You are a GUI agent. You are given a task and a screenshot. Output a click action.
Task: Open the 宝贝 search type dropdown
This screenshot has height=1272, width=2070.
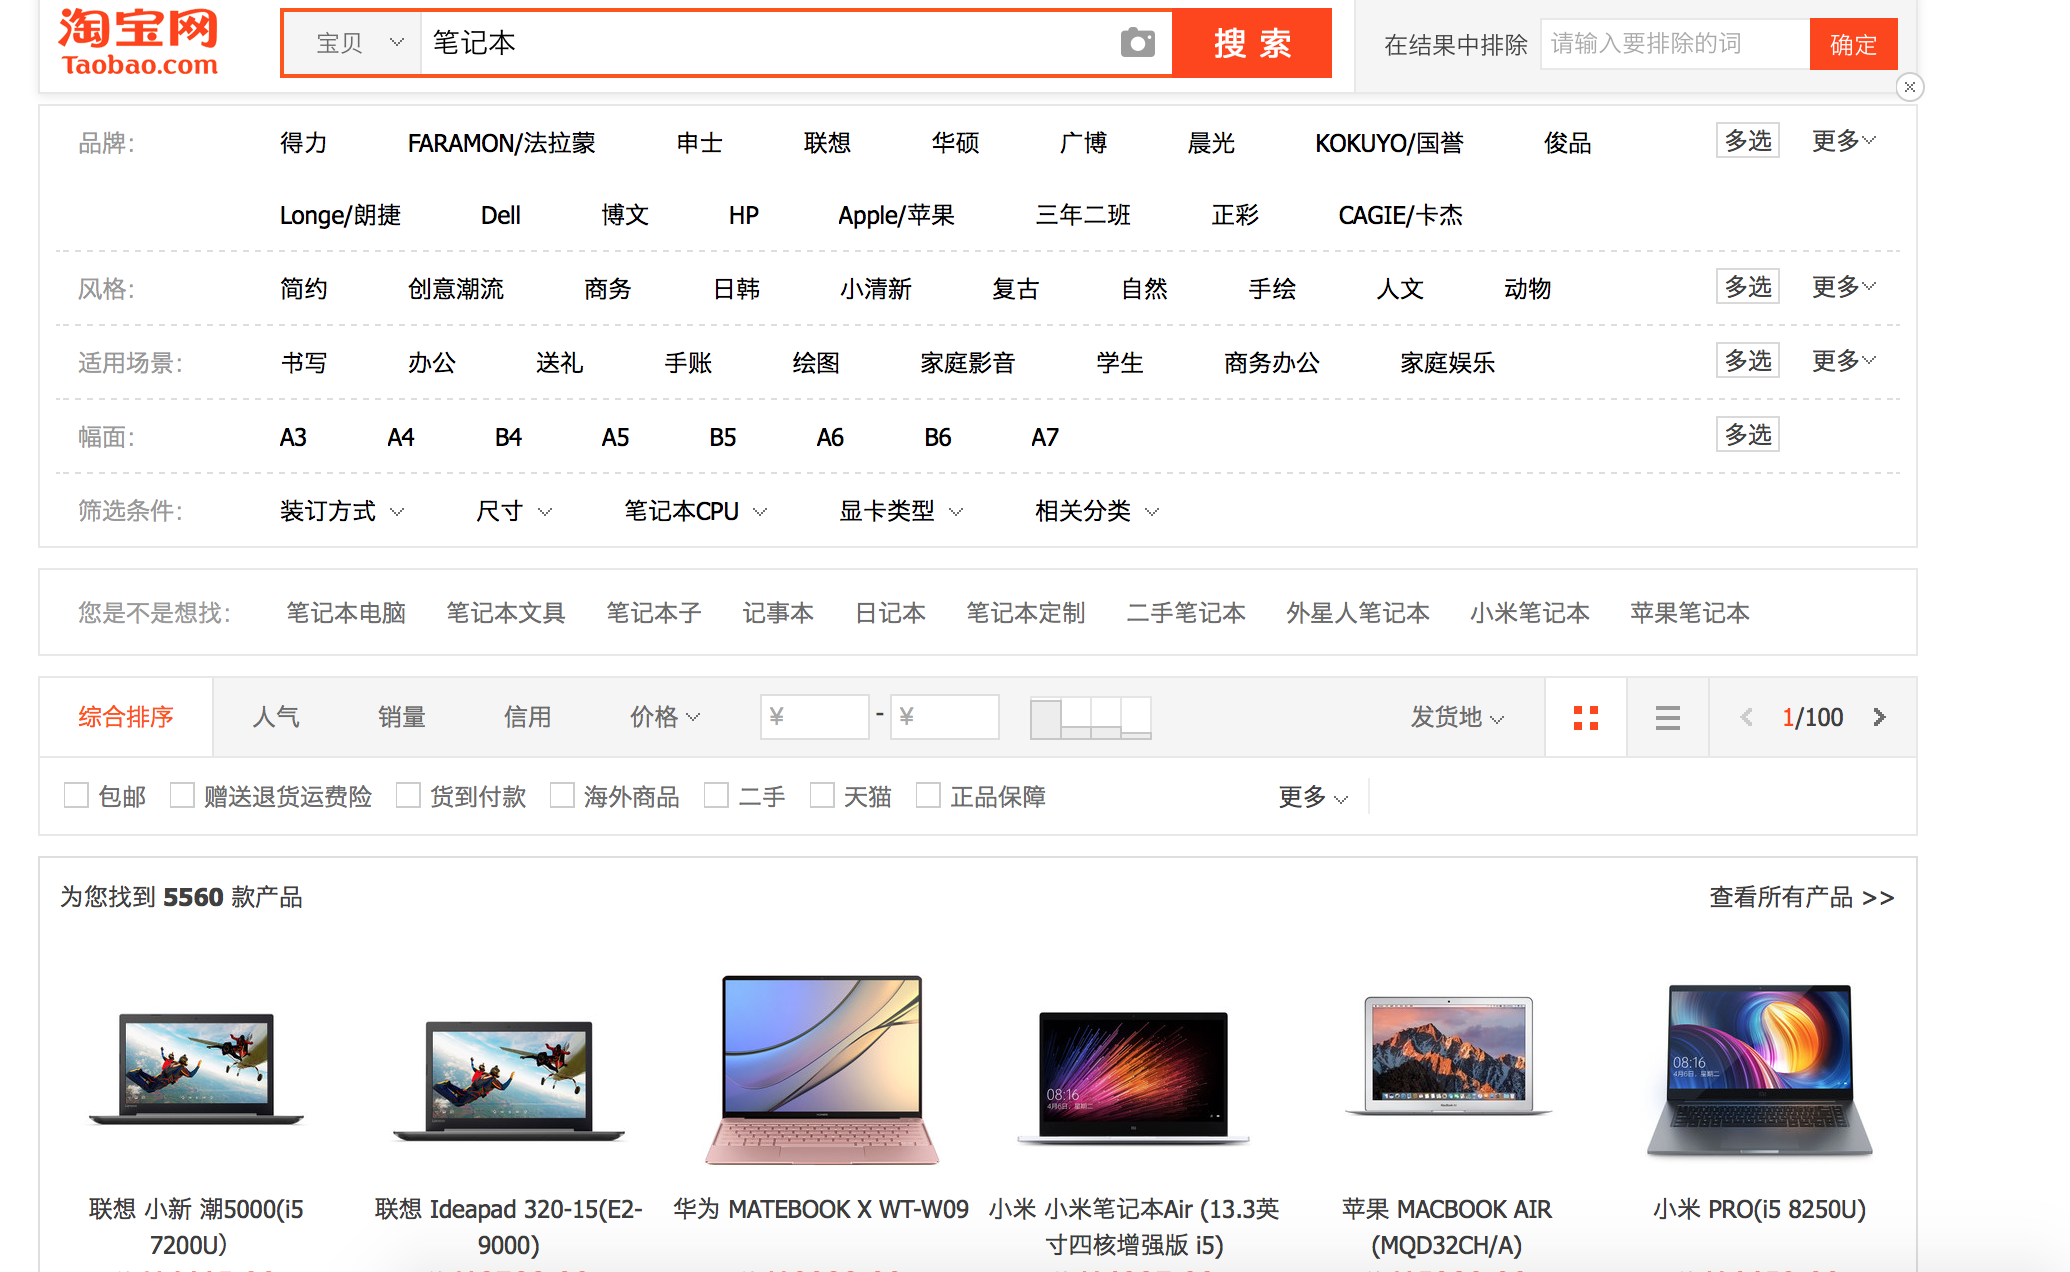[357, 43]
